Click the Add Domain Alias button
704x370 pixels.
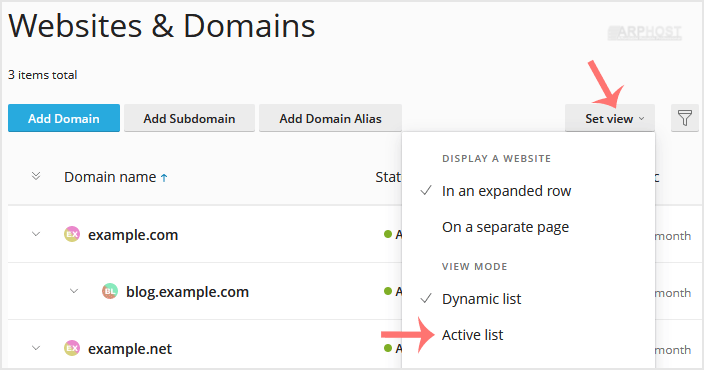click(330, 119)
